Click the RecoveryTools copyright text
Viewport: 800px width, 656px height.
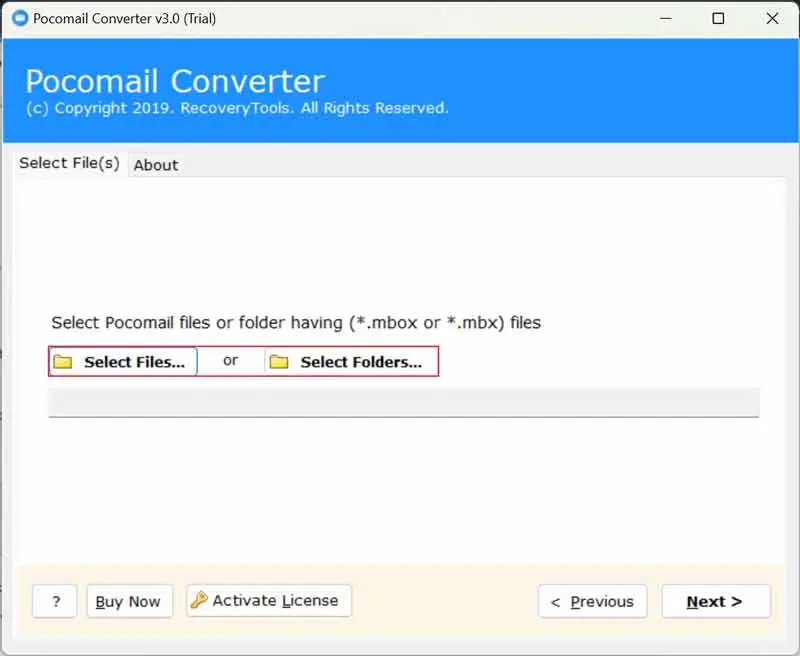(x=237, y=108)
